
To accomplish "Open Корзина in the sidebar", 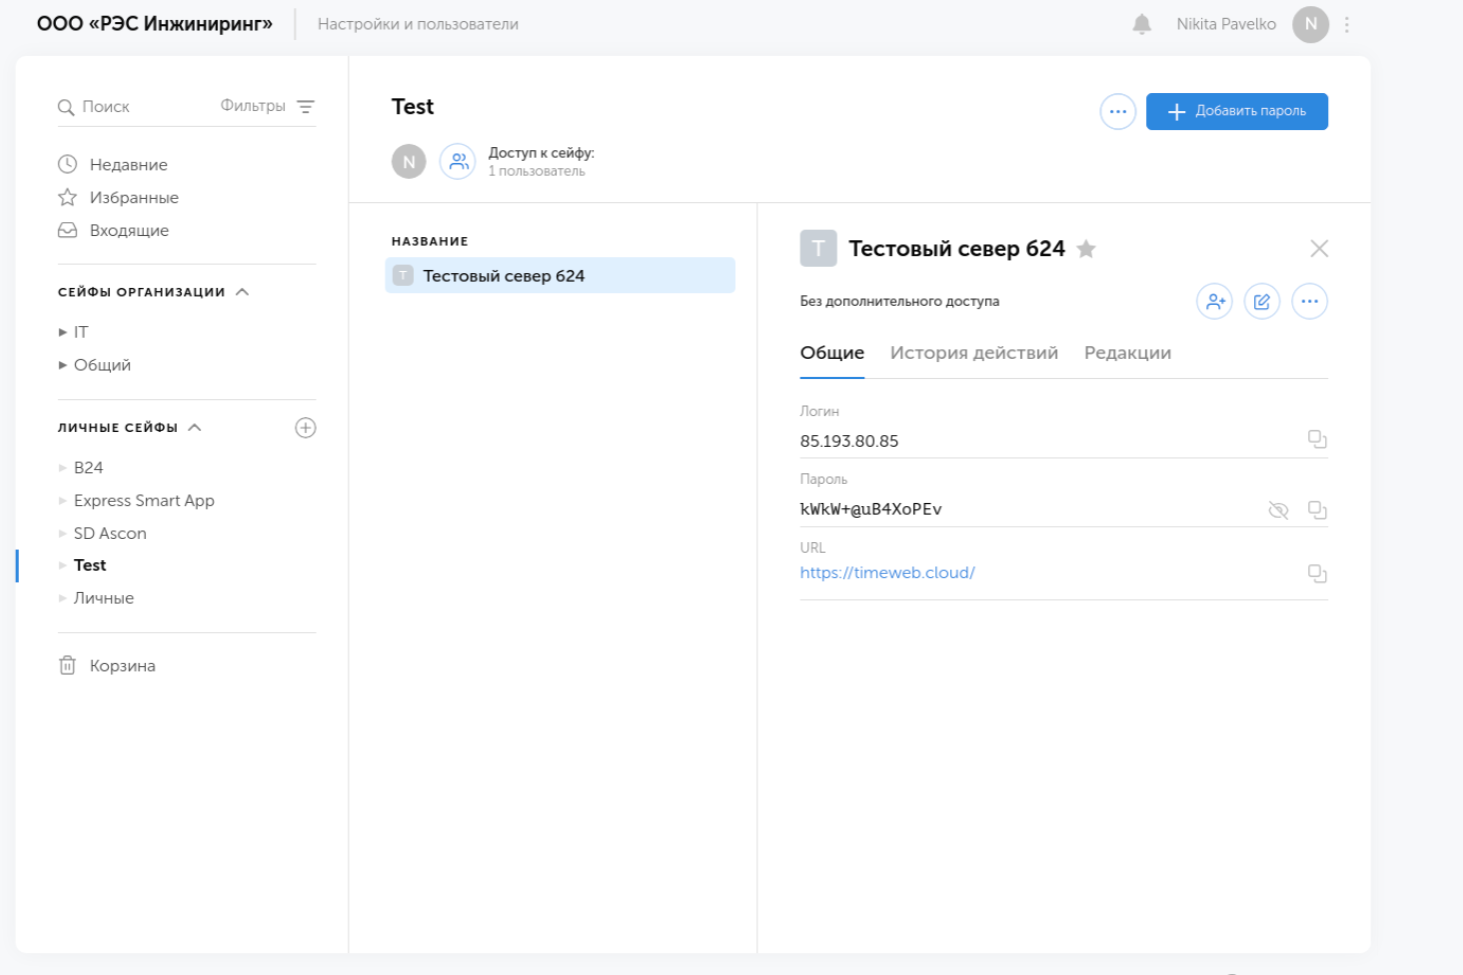I will coord(121,666).
